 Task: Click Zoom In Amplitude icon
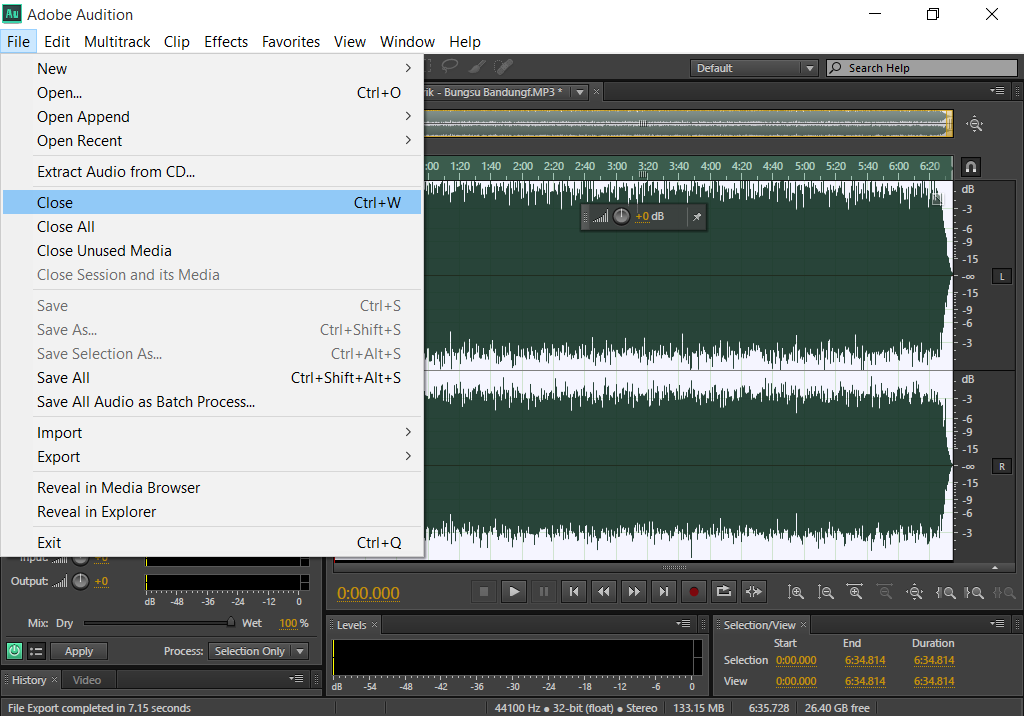[x=795, y=593]
